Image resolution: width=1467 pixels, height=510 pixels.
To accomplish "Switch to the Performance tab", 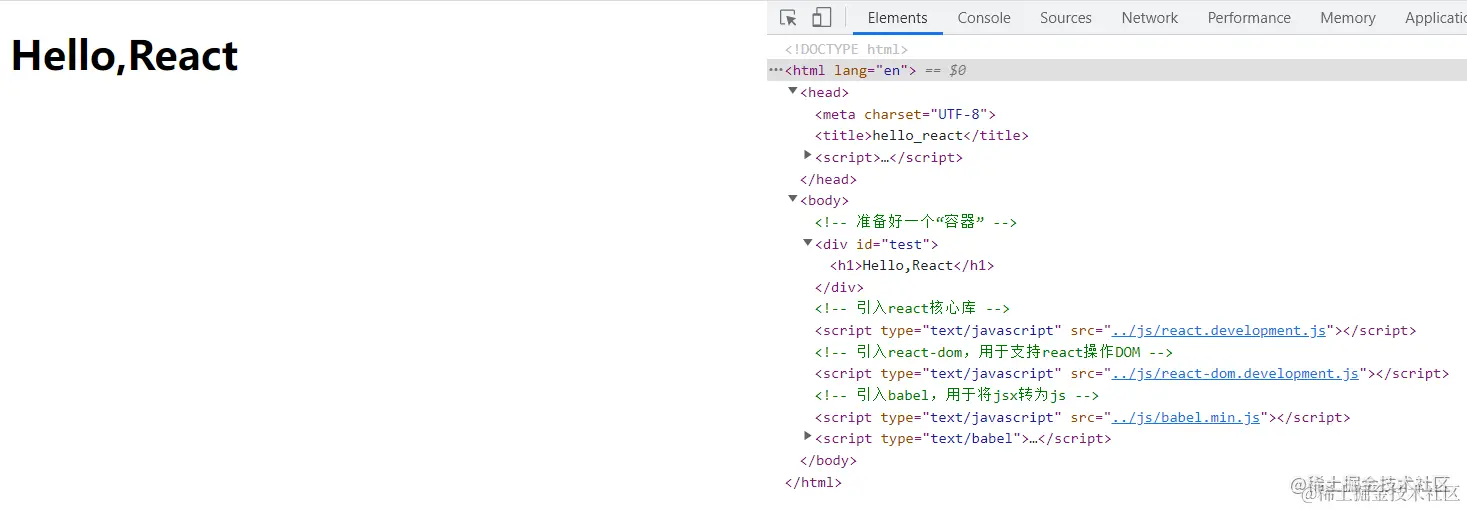I will pos(1249,18).
